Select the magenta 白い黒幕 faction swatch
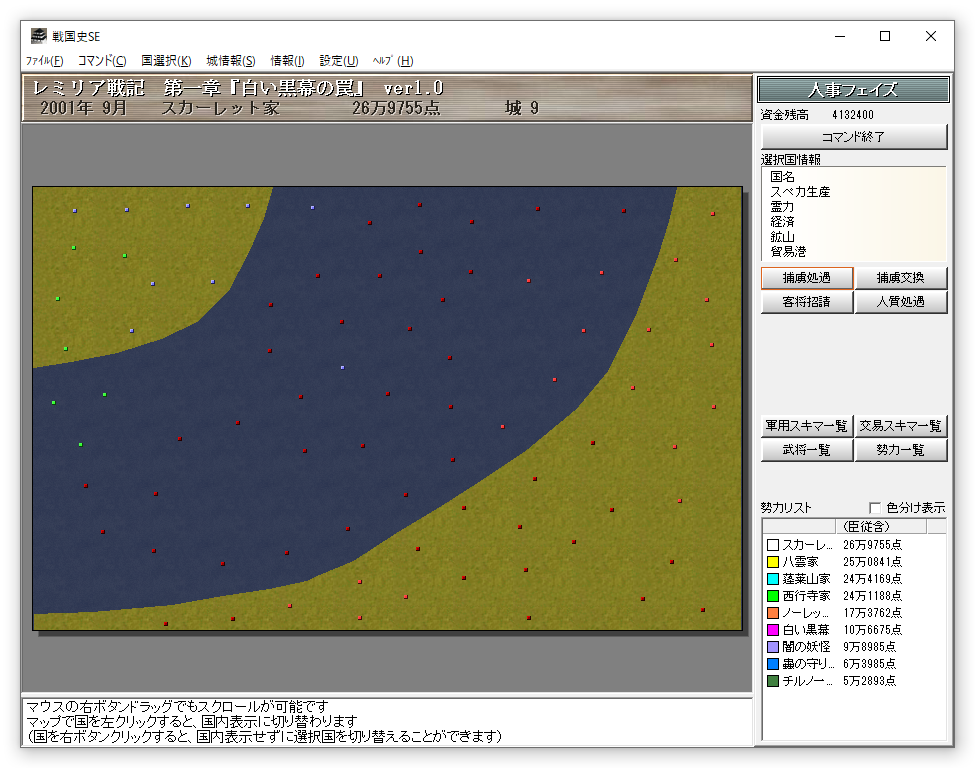This screenshot has height=768, width=975. pos(772,631)
